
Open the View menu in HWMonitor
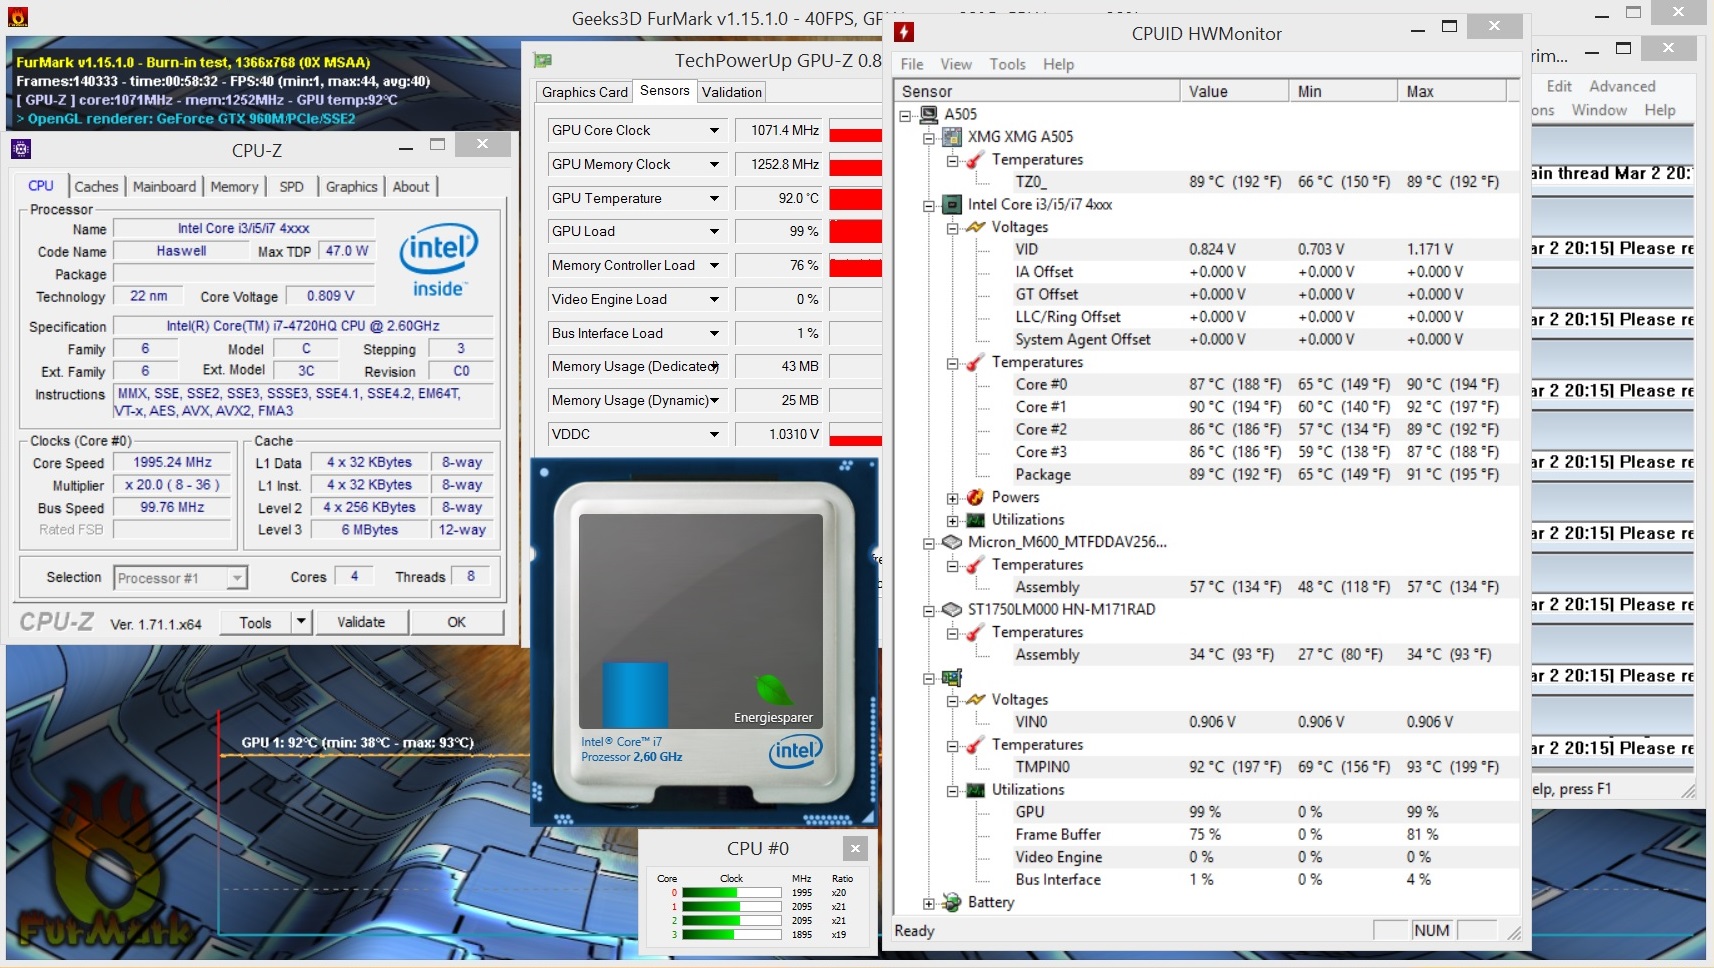pos(956,64)
